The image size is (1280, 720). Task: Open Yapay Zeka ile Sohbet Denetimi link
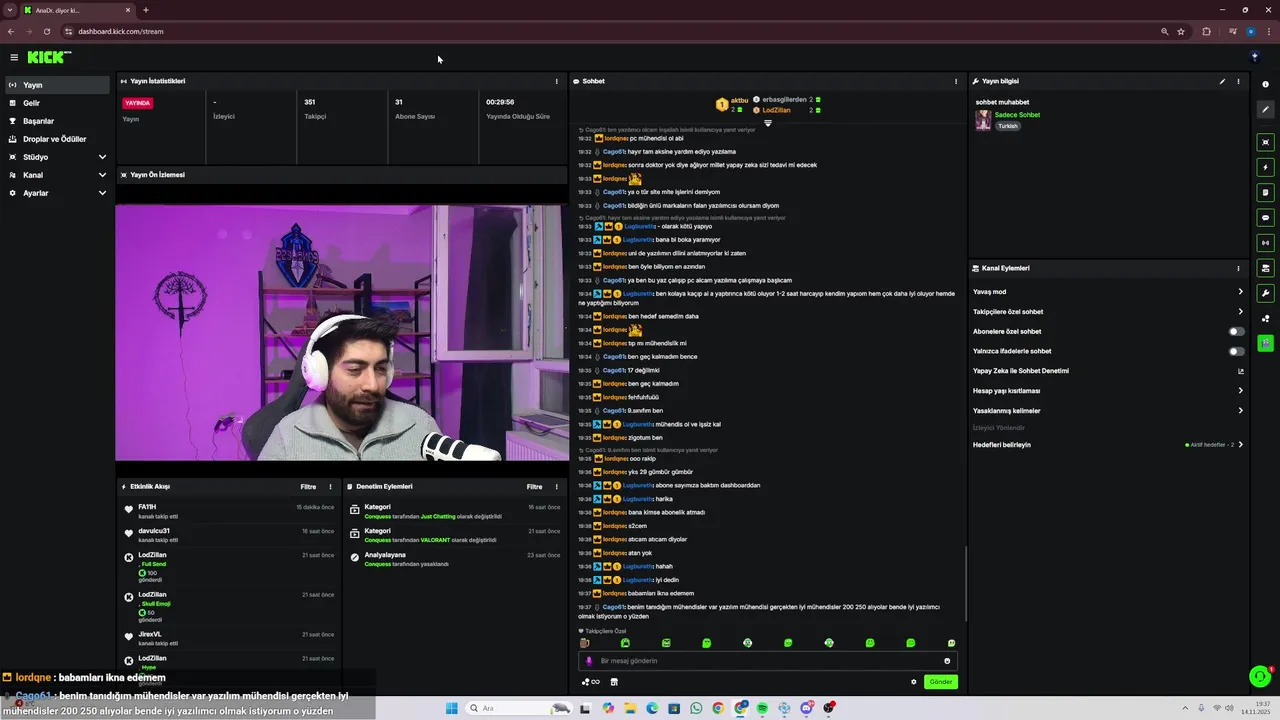click(x=1108, y=371)
